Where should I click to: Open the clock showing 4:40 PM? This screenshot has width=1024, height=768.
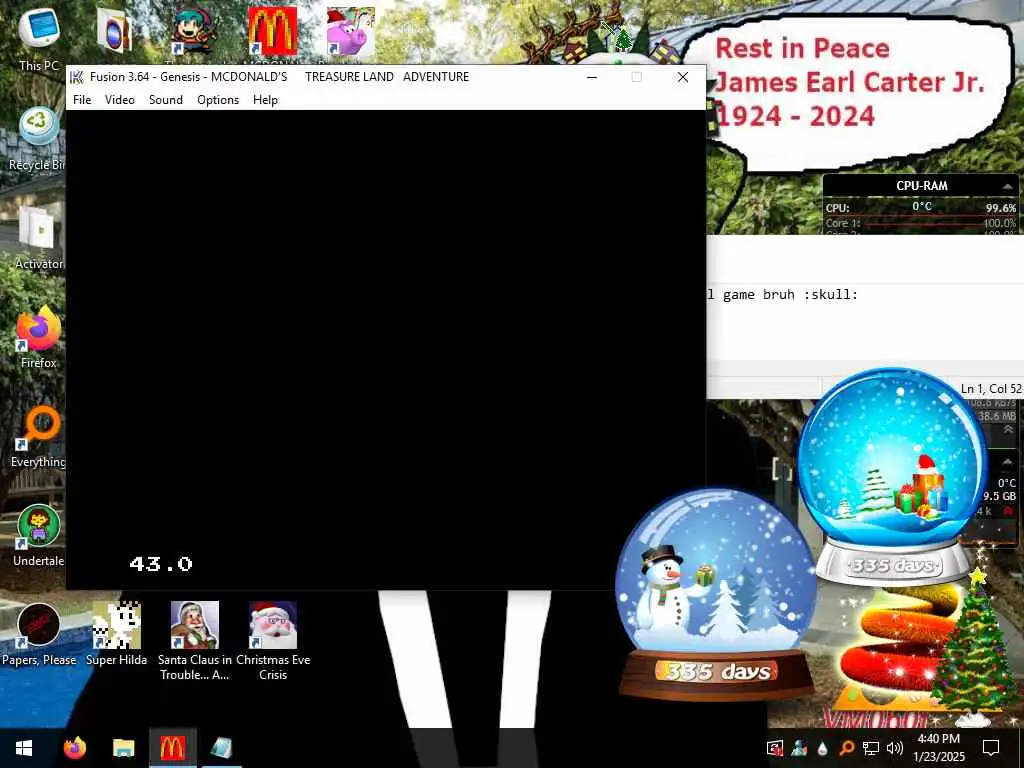click(x=939, y=748)
